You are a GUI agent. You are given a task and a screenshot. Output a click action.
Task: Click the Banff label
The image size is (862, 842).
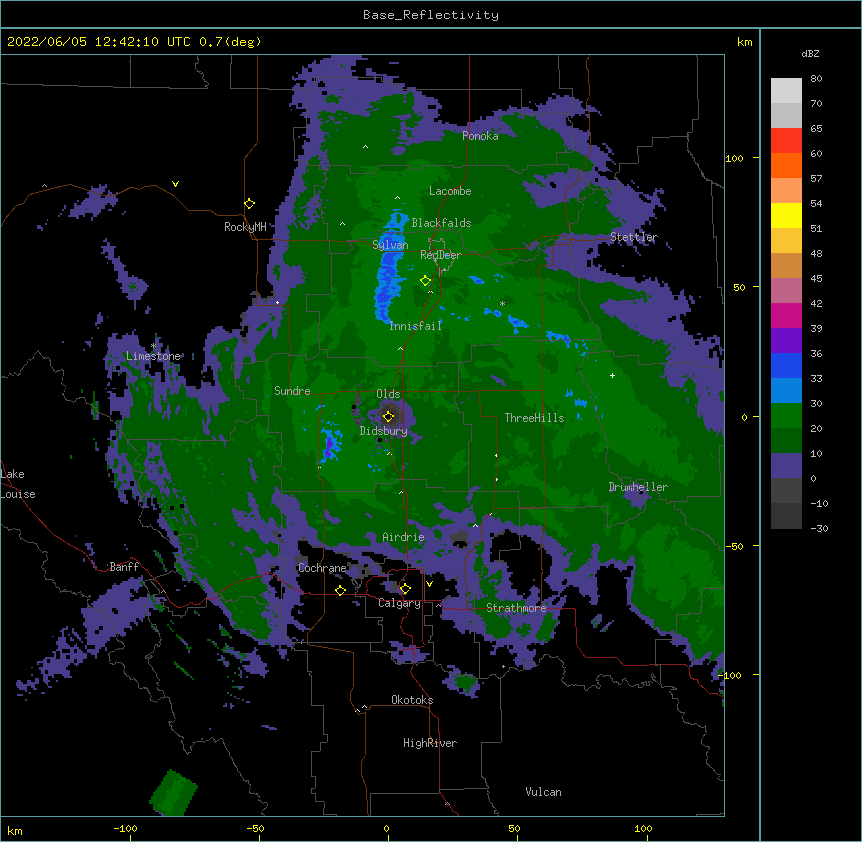coord(124,567)
